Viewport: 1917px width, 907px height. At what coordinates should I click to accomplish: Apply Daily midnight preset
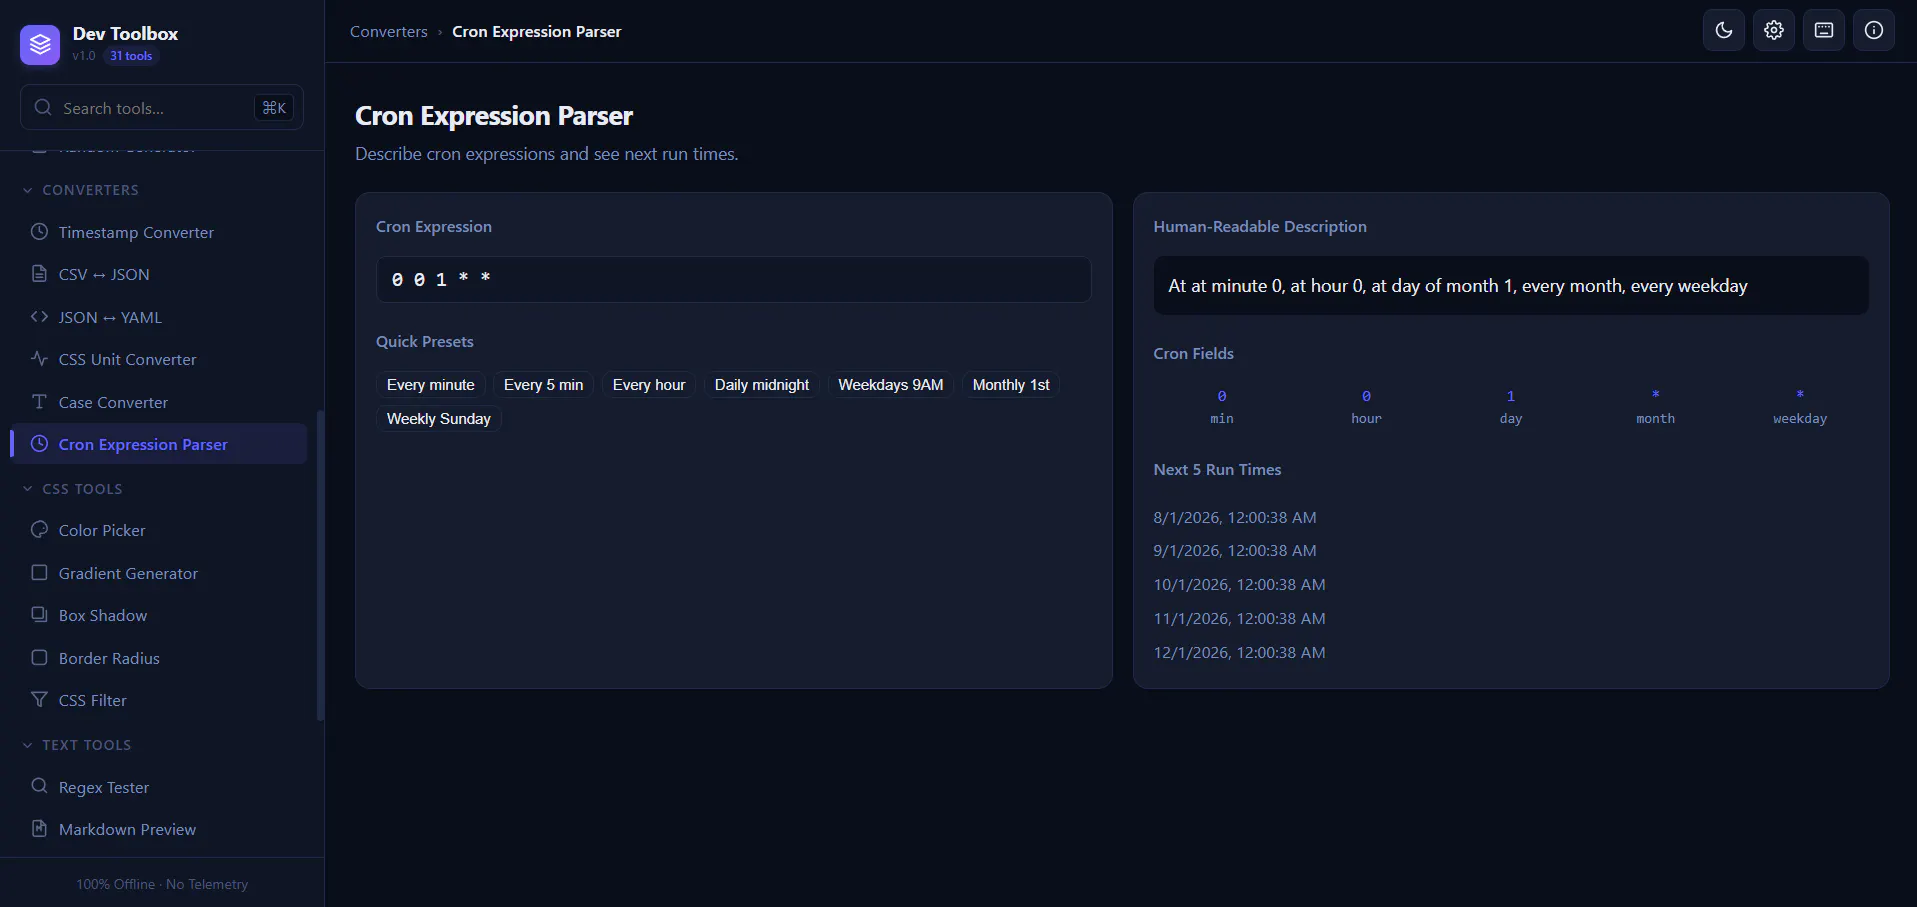click(762, 385)
